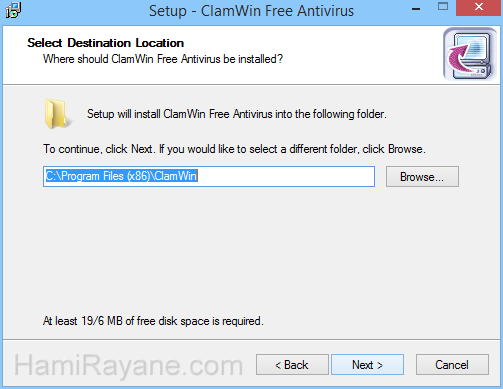503x389 pixels.
Task: Click 'Where should ClamWin Free Antivirus be installed?' text
Action: 163,59
